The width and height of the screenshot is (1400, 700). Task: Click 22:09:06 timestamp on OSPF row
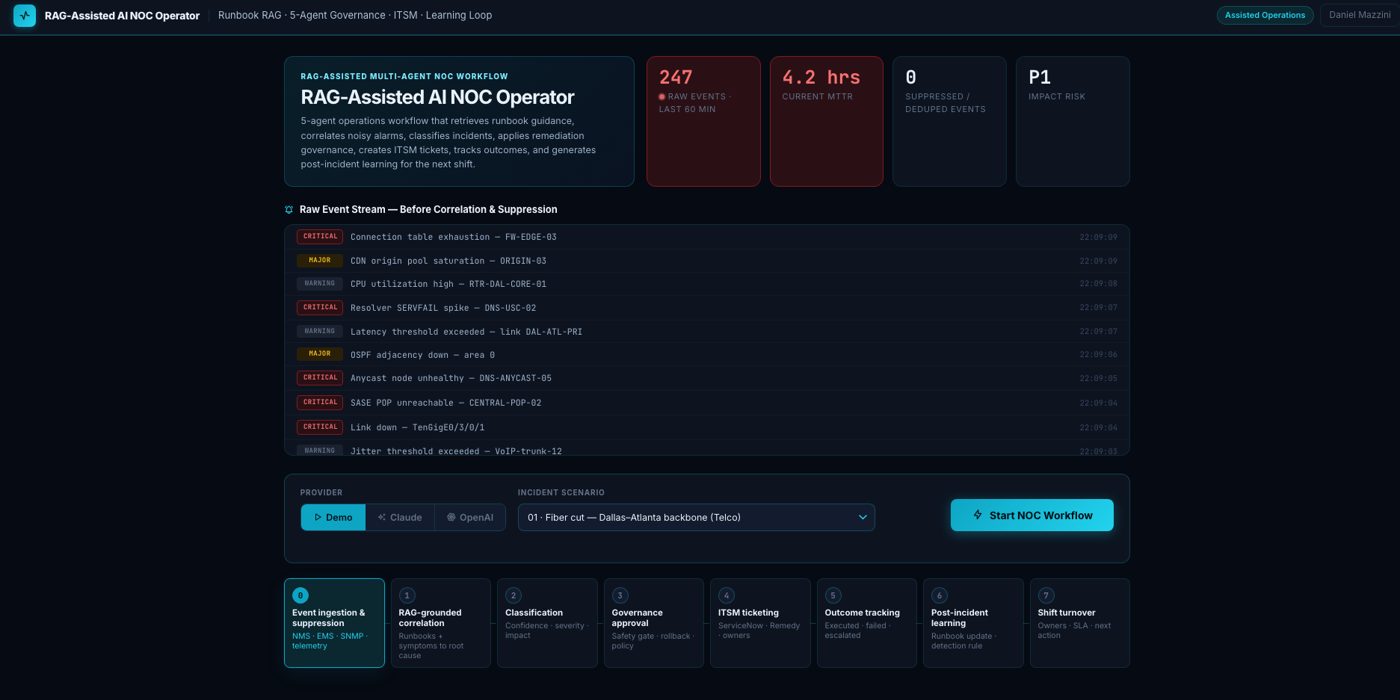tap(1098, 355)
